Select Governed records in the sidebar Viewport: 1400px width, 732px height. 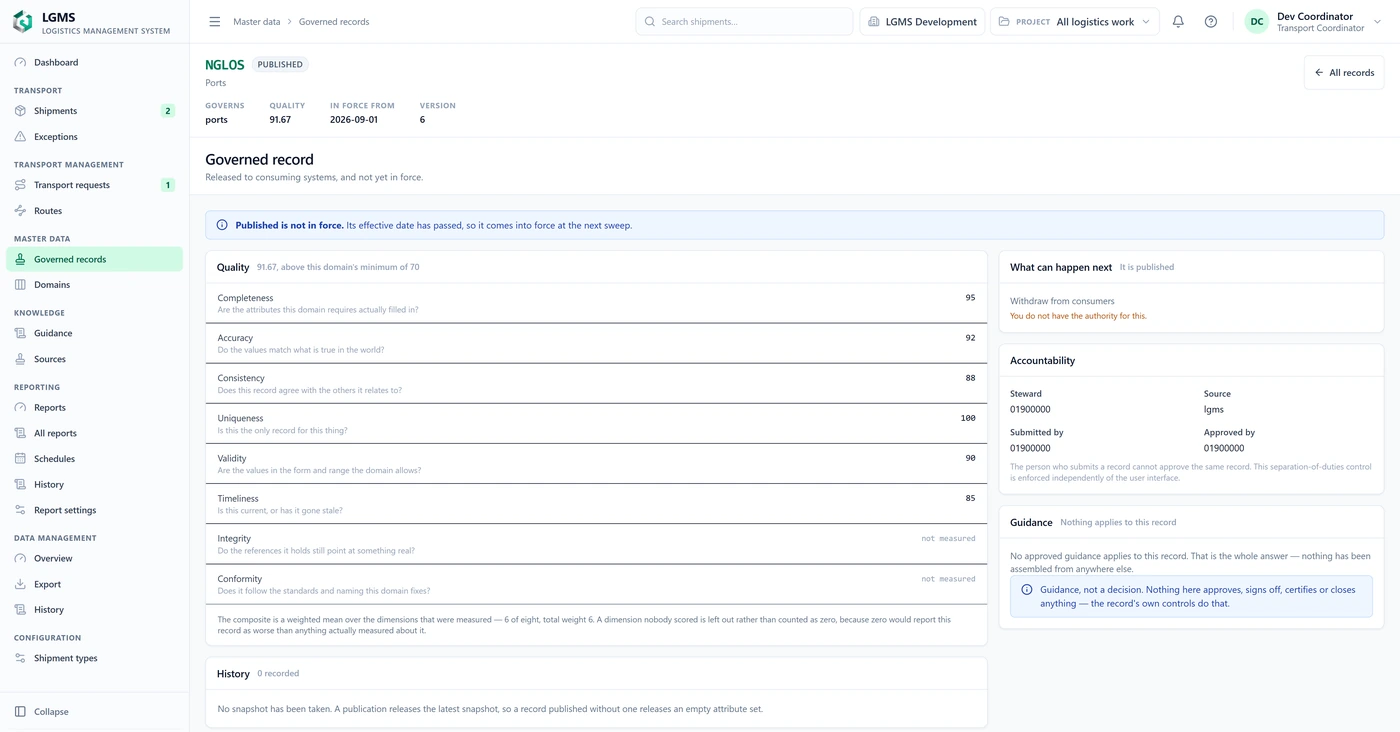(95, 259)
